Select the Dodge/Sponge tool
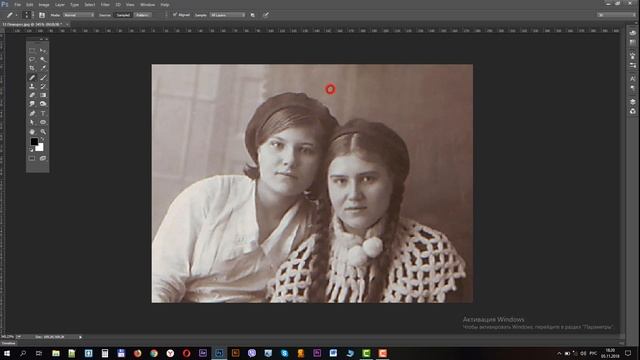 click(x=43, y=104)
